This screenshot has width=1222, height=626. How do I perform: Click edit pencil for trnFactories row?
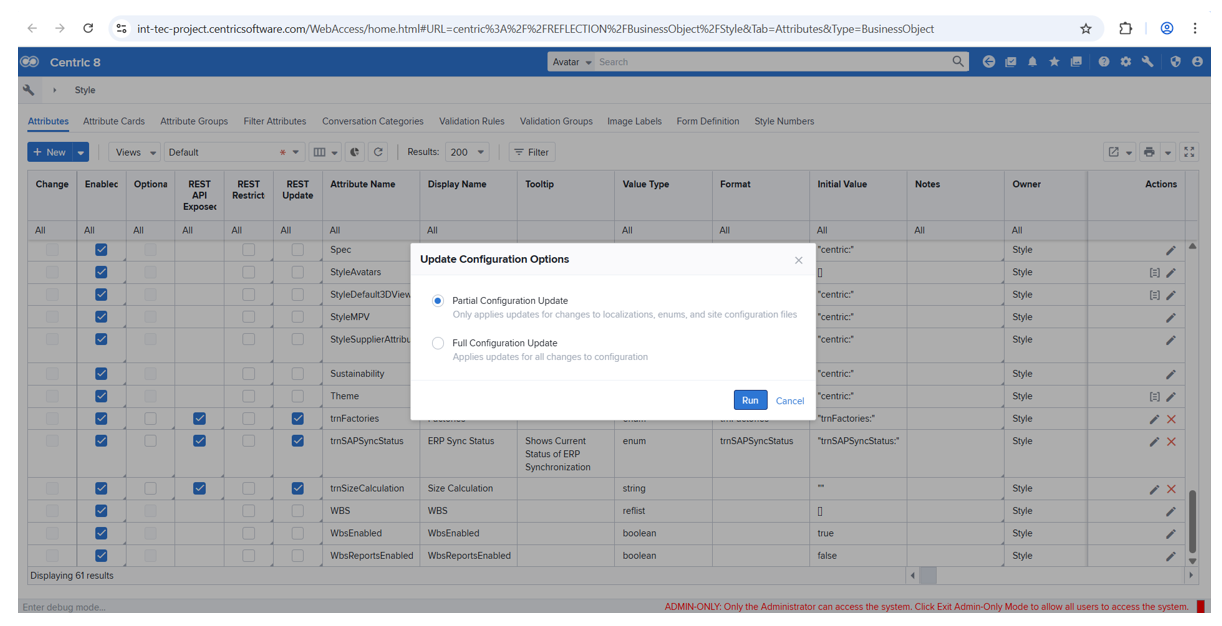pyautogui.click(x=1154, y=419)
